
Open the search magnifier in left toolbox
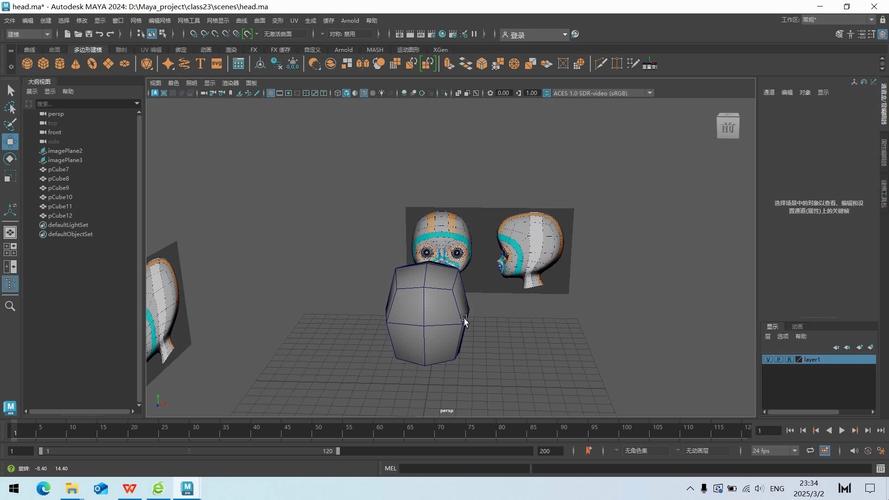click(x=10, y=306)
